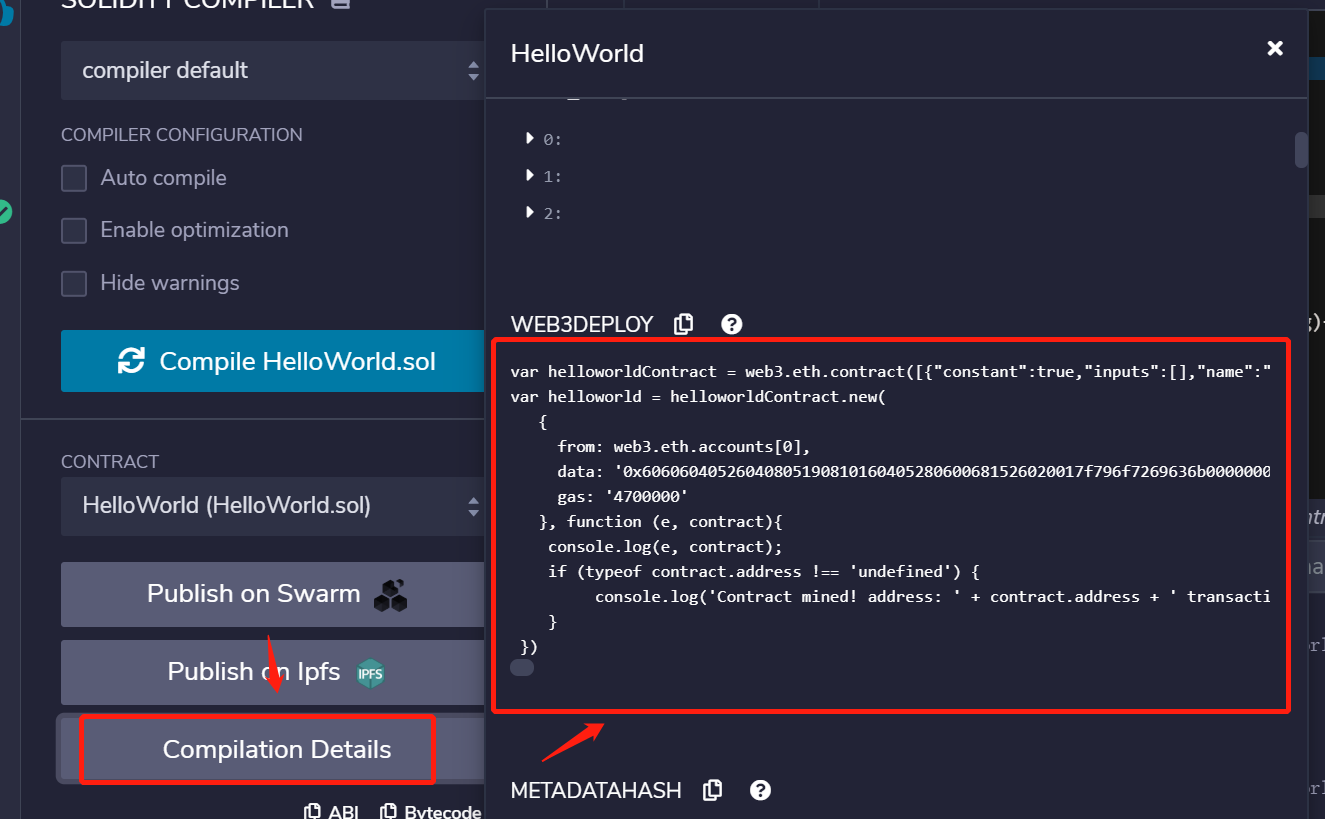Viewport: 1325px width, 819px height.
Task: Click the "var helloworld = helloworldContract.new(" line
Action: [x=698, y=396]
